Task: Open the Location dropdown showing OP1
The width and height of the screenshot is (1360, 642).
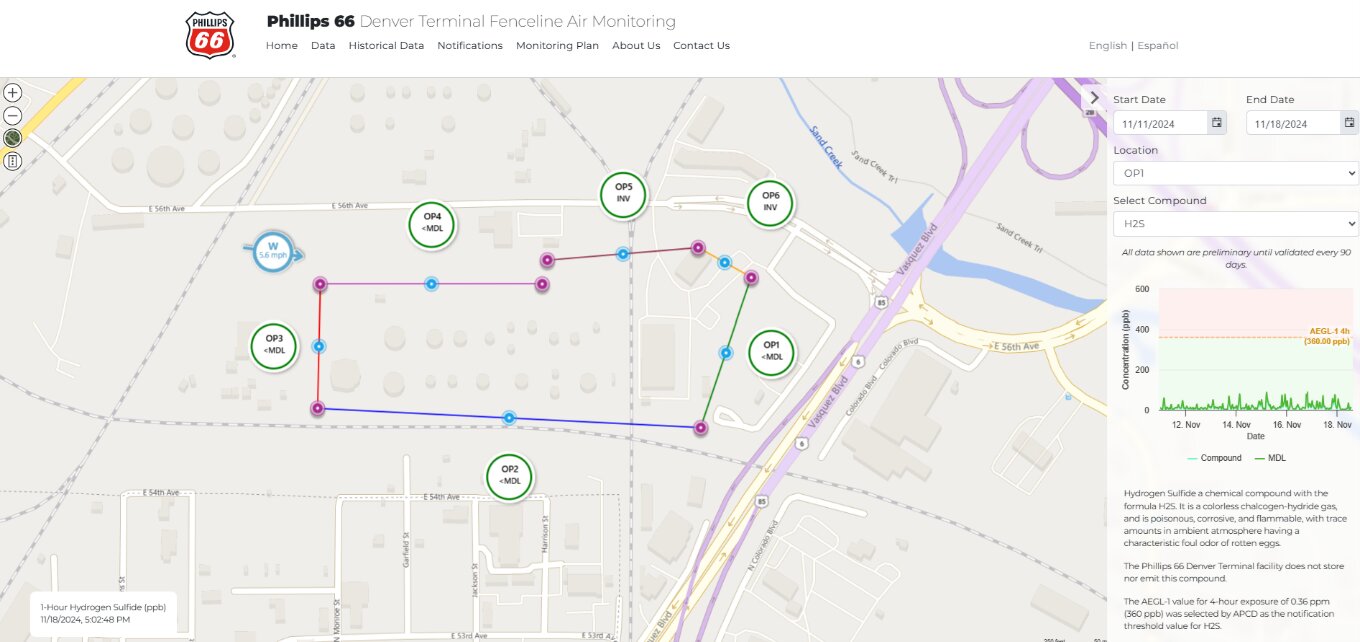Action: tap(1236, 174)
